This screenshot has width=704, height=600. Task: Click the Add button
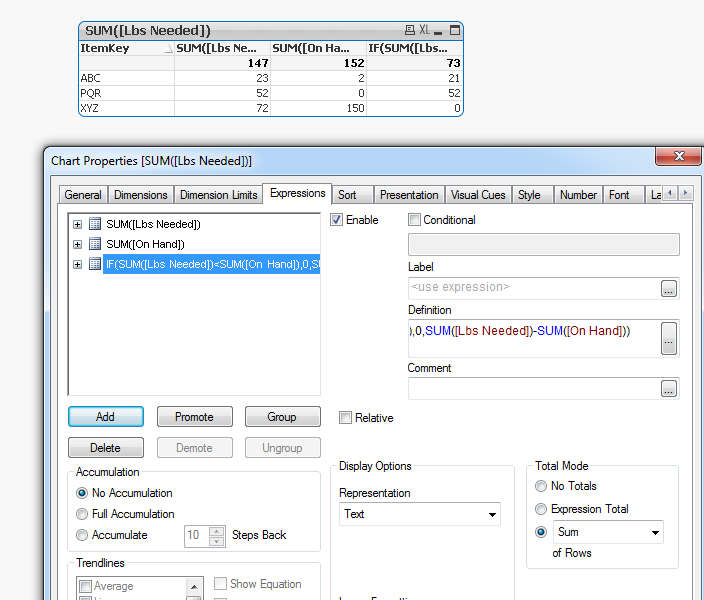point(105,417)
